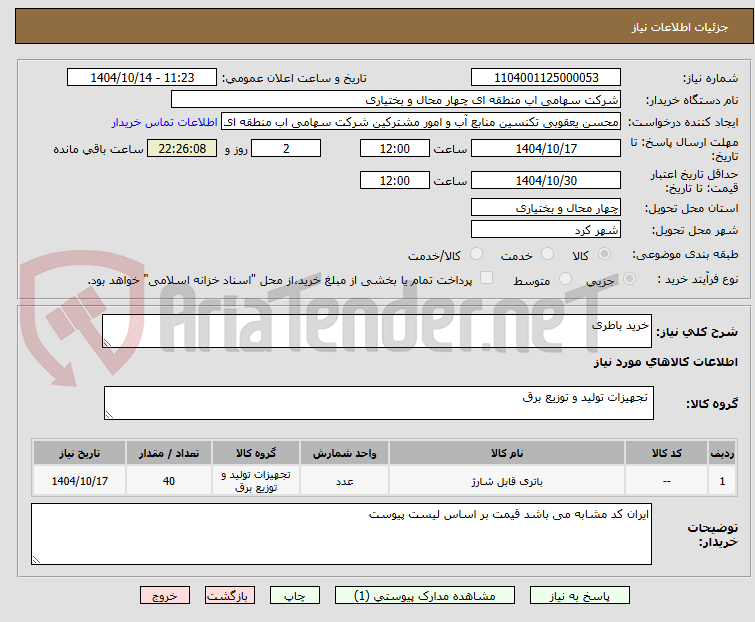Click the کد کالا column header

[666, 453]
